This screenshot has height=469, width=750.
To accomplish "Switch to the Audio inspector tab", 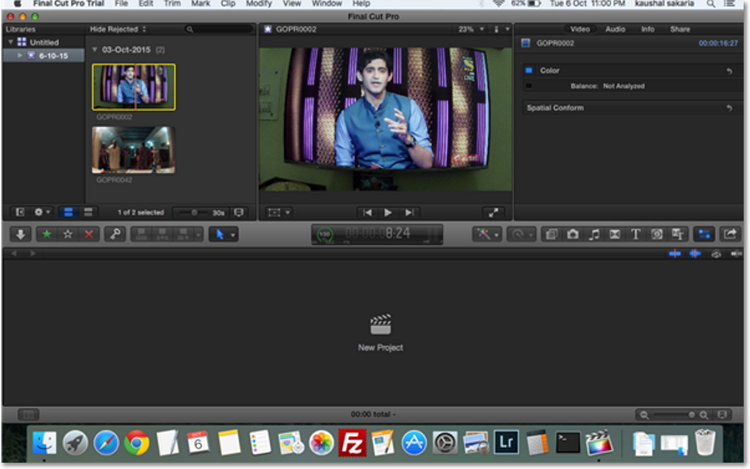I will coord(615,30).
